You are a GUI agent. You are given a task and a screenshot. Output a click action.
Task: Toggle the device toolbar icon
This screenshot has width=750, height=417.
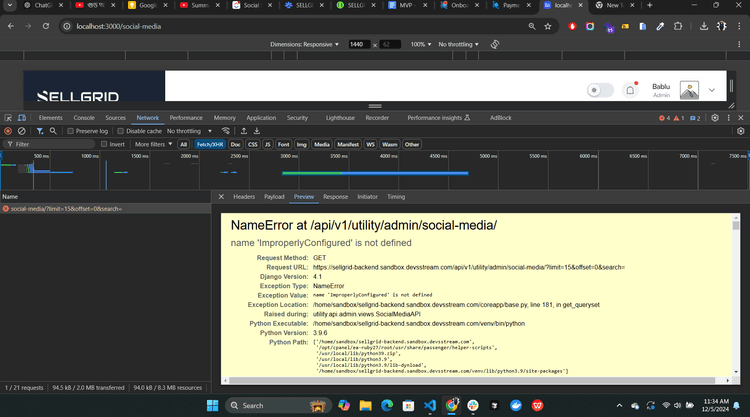tap(23, 118)
